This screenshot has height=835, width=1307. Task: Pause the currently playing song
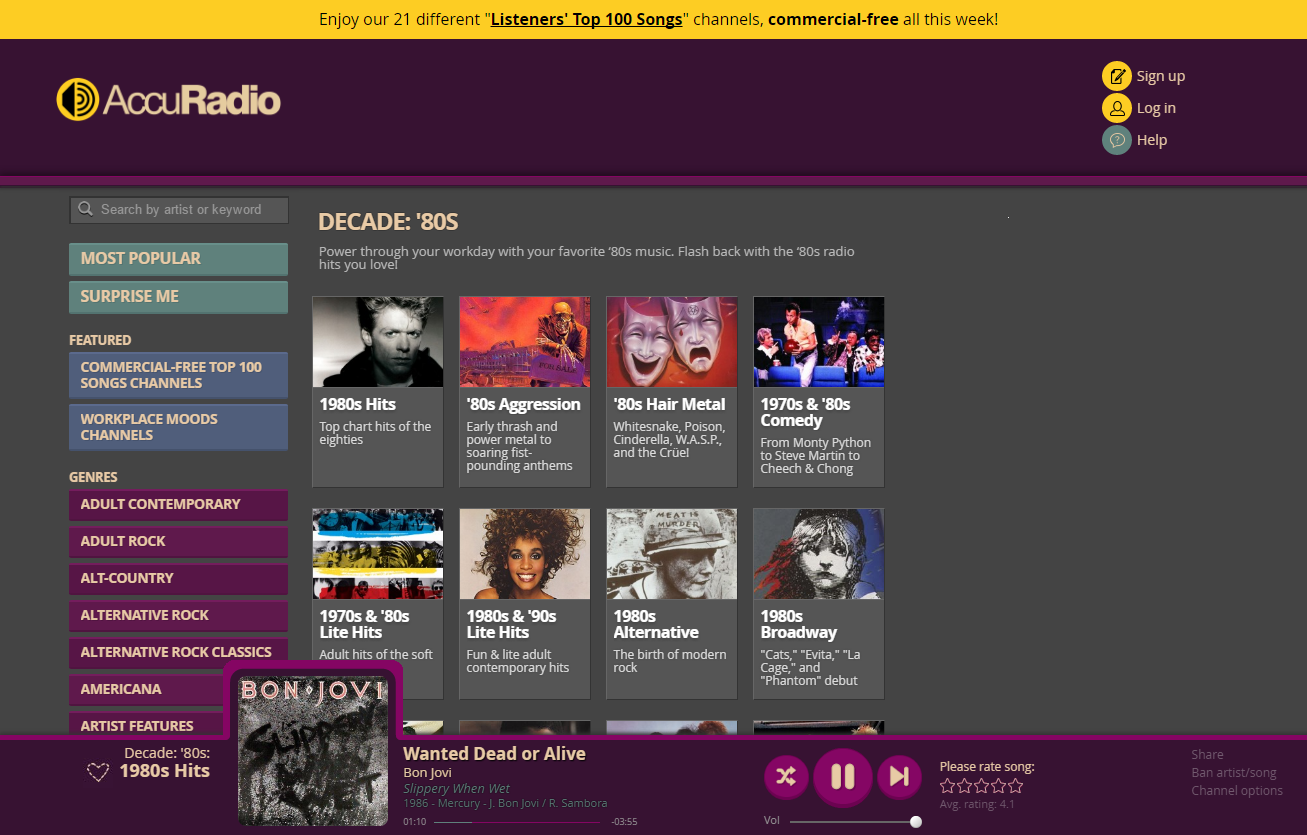(x=843, y=776)
